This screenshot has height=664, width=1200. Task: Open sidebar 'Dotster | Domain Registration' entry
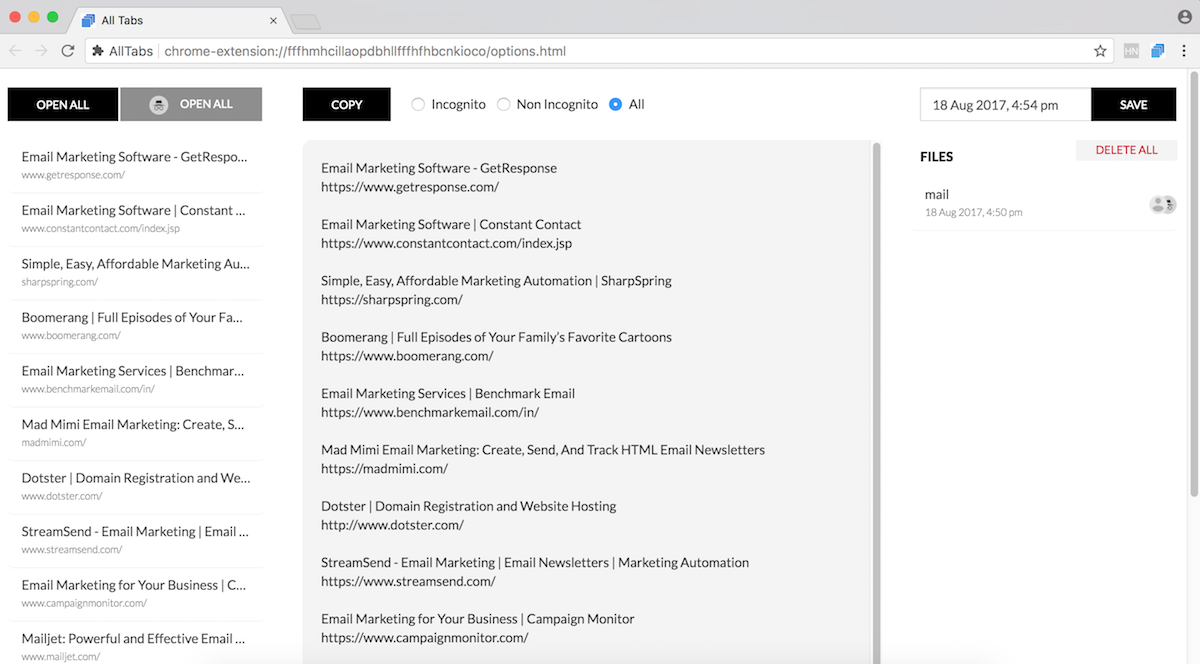click(136, 486)
